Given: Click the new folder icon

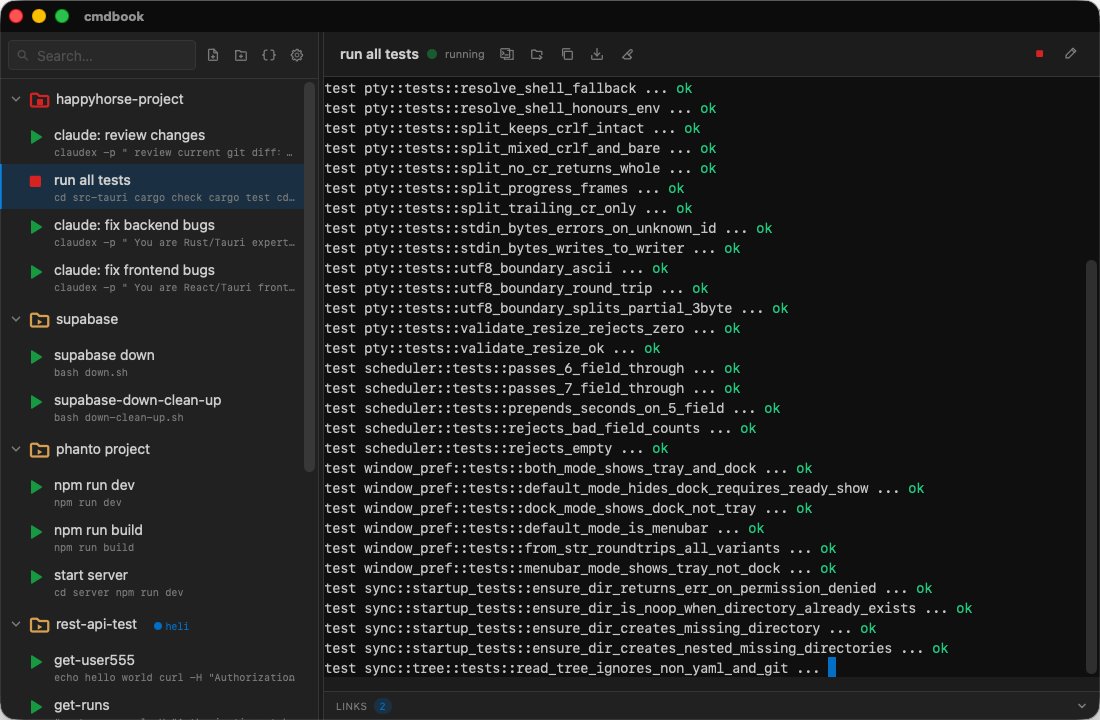Looking at the screenshot, I should 241,55.
